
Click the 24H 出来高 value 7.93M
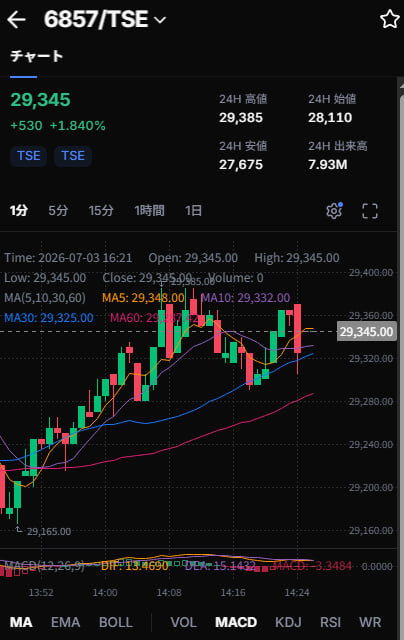(x=328, y=164)
